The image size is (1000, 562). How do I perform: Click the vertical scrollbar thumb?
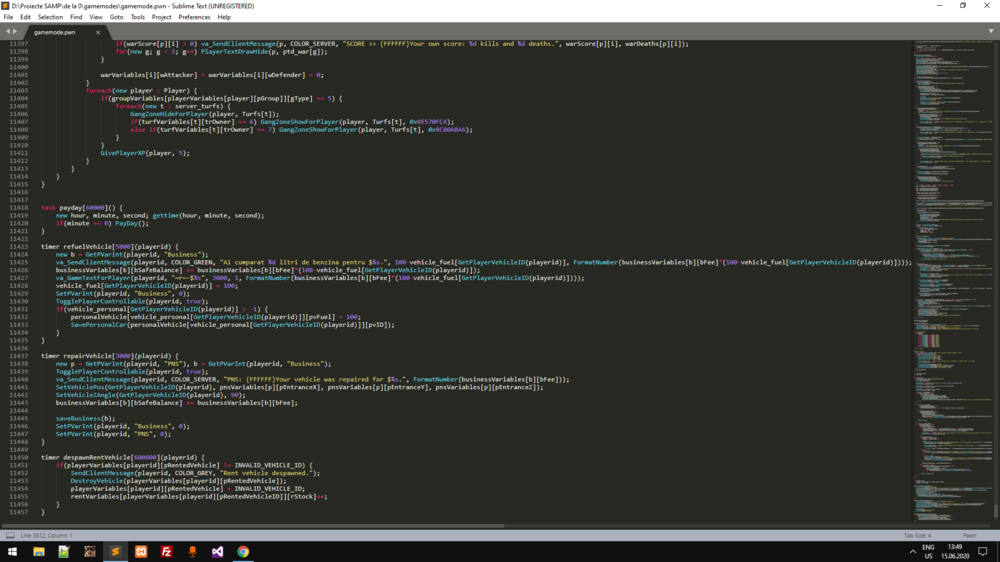(996, 511)
